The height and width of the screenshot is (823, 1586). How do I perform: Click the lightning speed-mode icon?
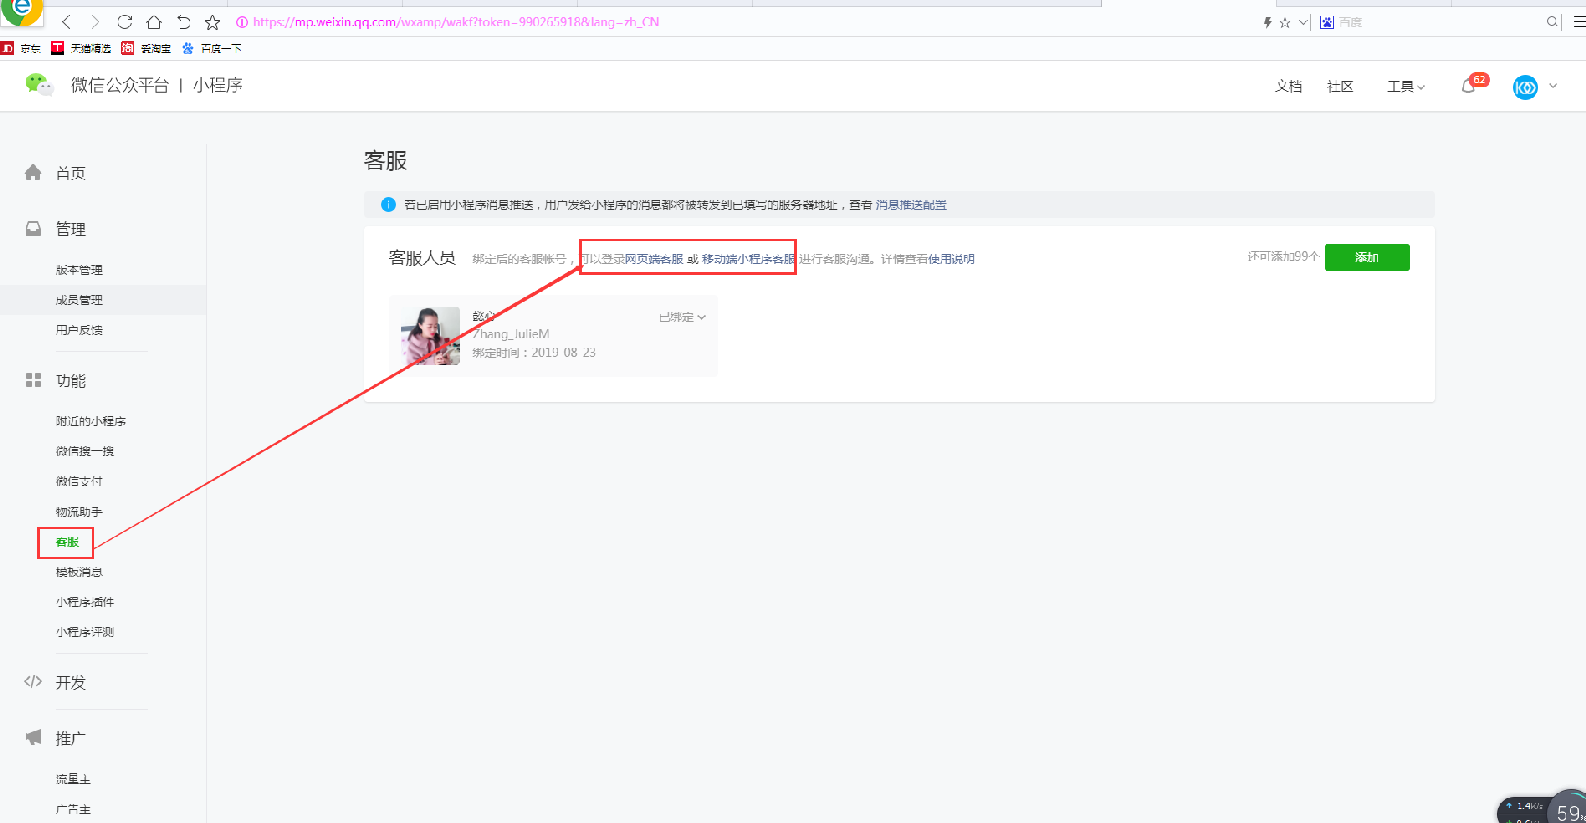click(1268, 22)
